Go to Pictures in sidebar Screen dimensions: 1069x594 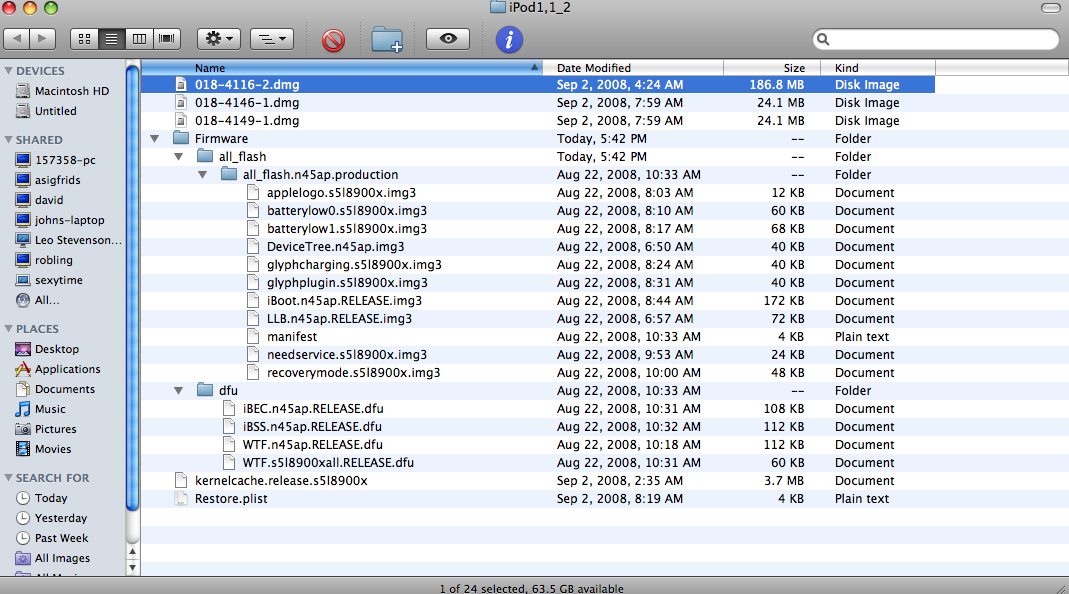pyautogui.click(x=46, y=429)
